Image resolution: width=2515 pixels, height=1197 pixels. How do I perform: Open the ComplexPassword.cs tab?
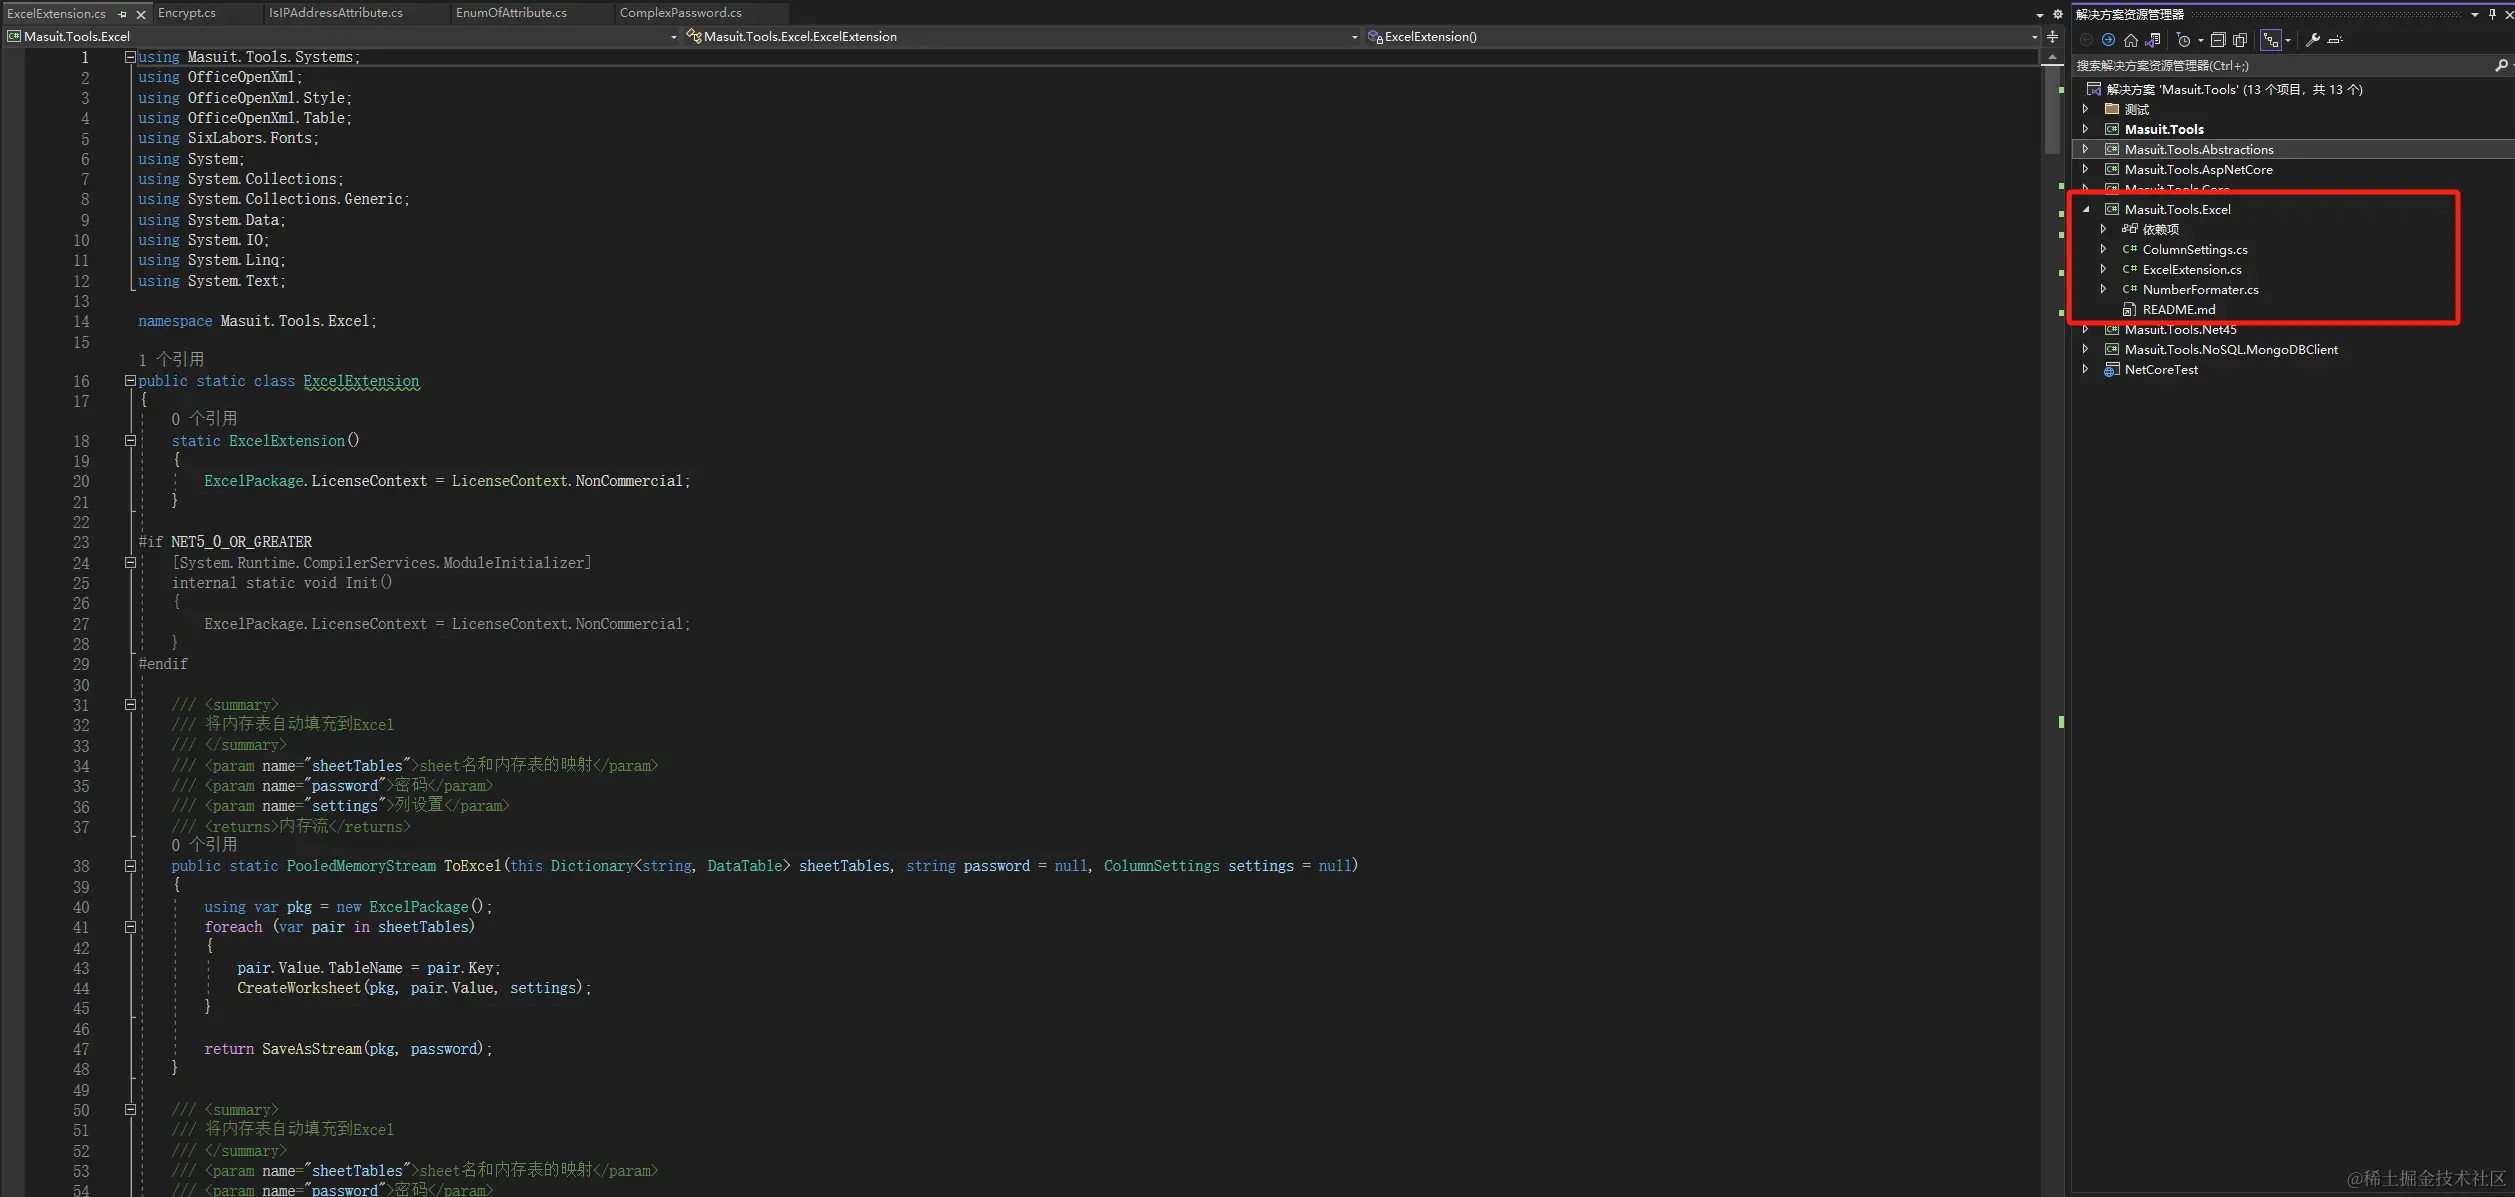point(680,13)
